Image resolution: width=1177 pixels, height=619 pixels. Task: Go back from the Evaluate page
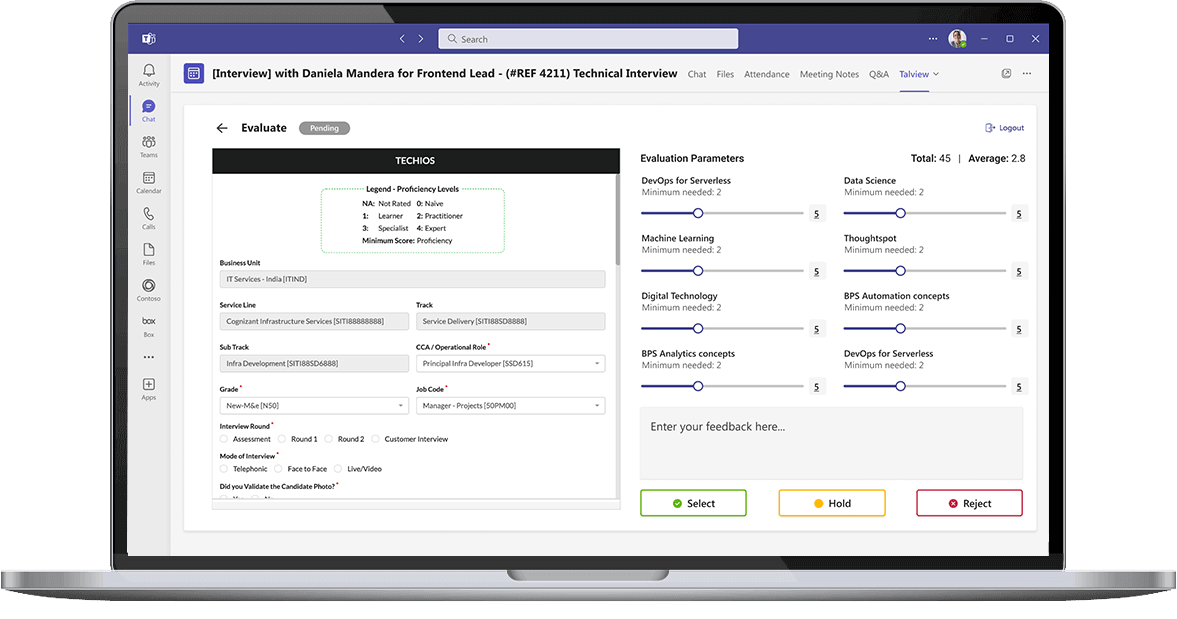222,128
